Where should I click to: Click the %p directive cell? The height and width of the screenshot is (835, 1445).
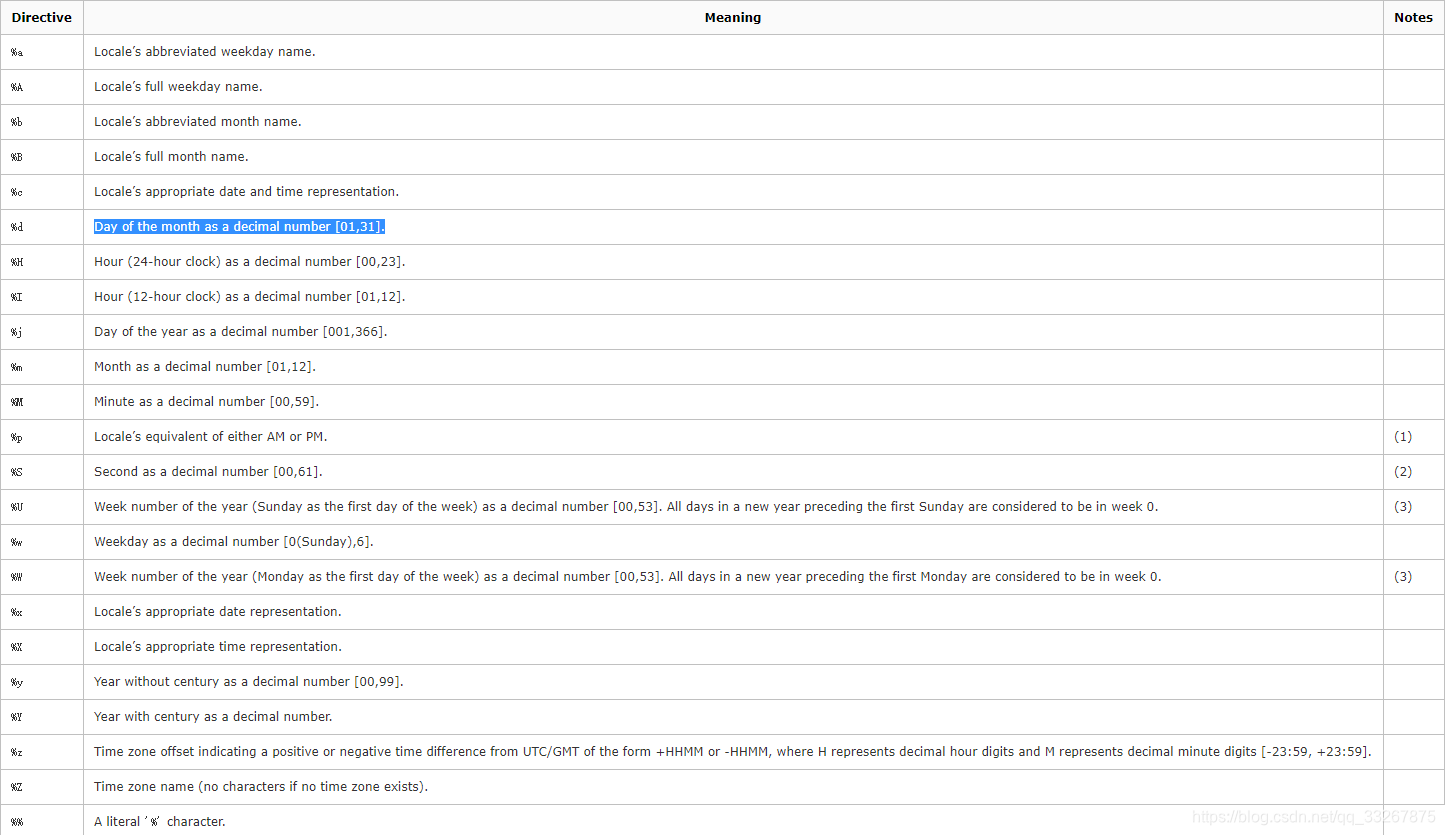pyautogui.click(x=42, y=437)
